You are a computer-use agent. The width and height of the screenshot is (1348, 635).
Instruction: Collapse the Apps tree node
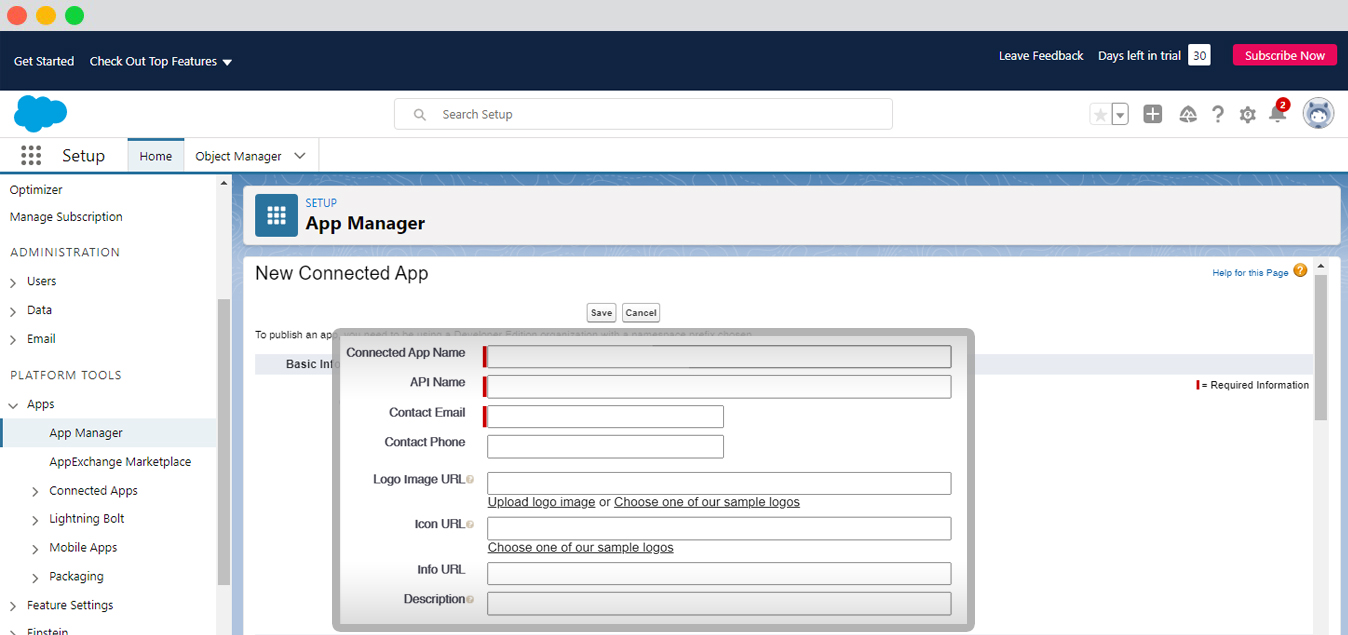tap(13, 405)
